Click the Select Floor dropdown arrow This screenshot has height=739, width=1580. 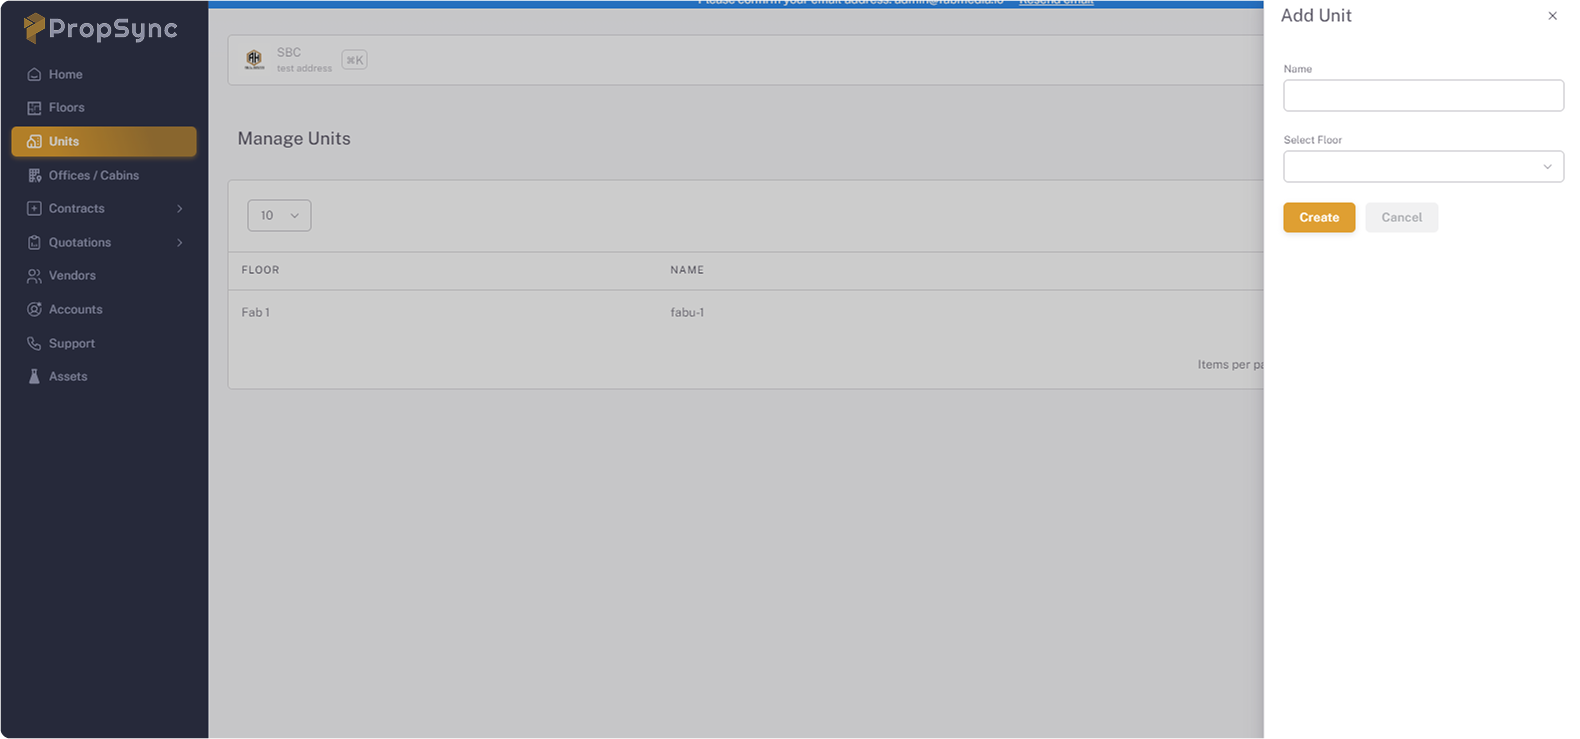(x=1547, y=167)
